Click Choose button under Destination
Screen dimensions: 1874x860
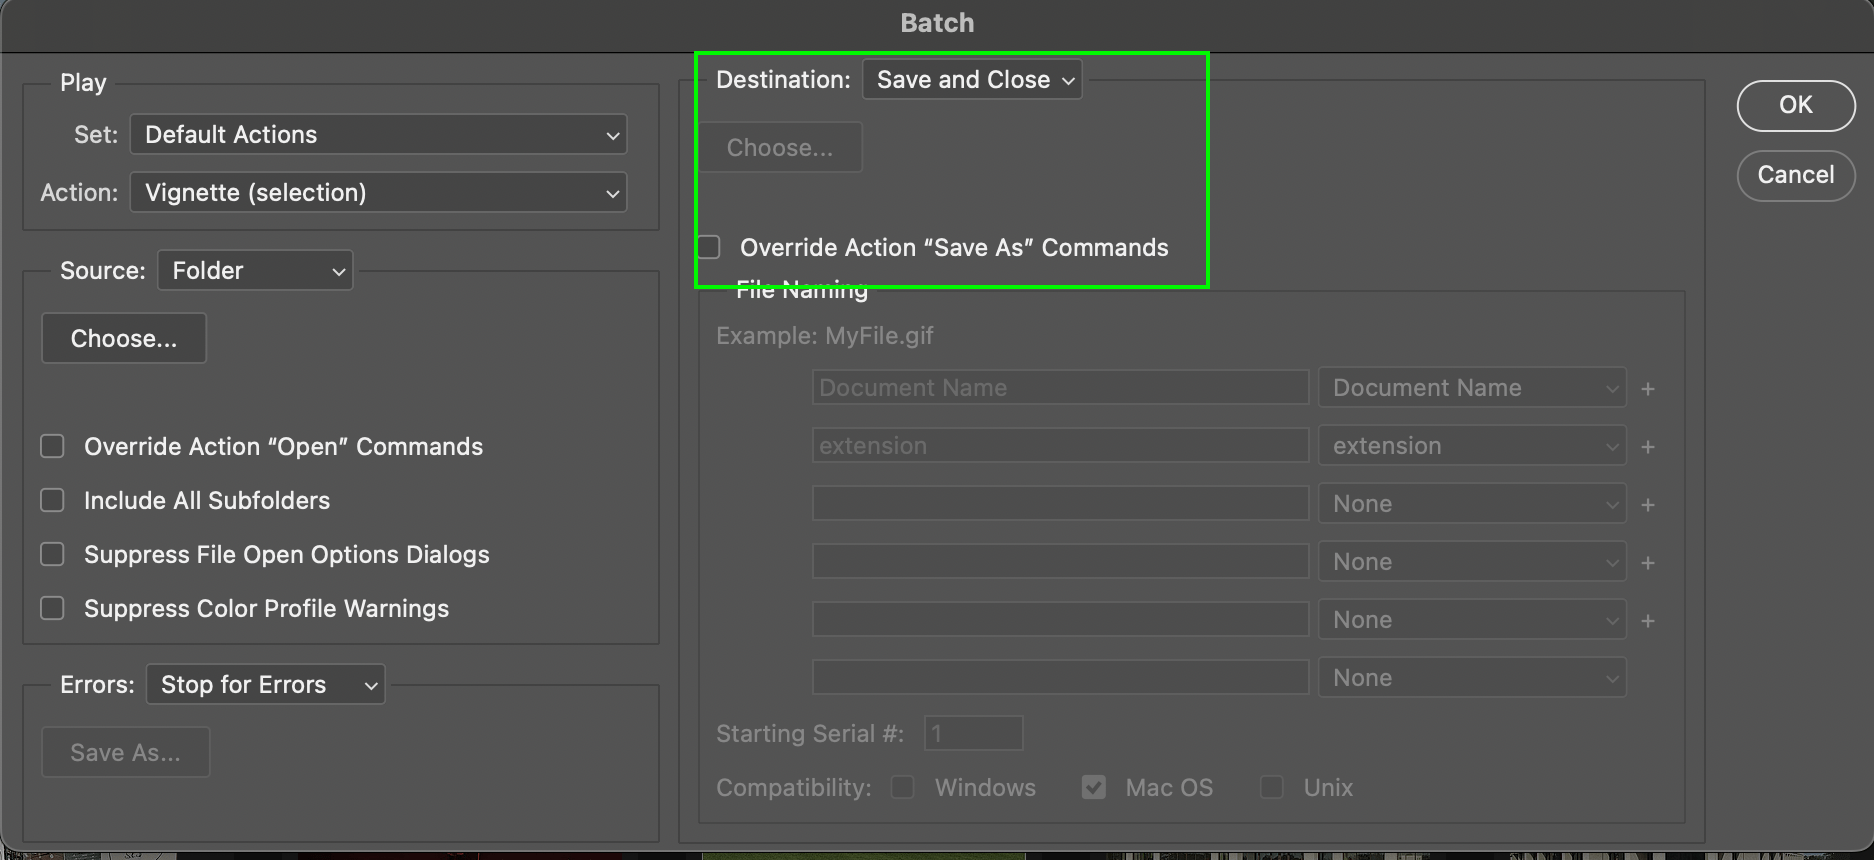780,148
